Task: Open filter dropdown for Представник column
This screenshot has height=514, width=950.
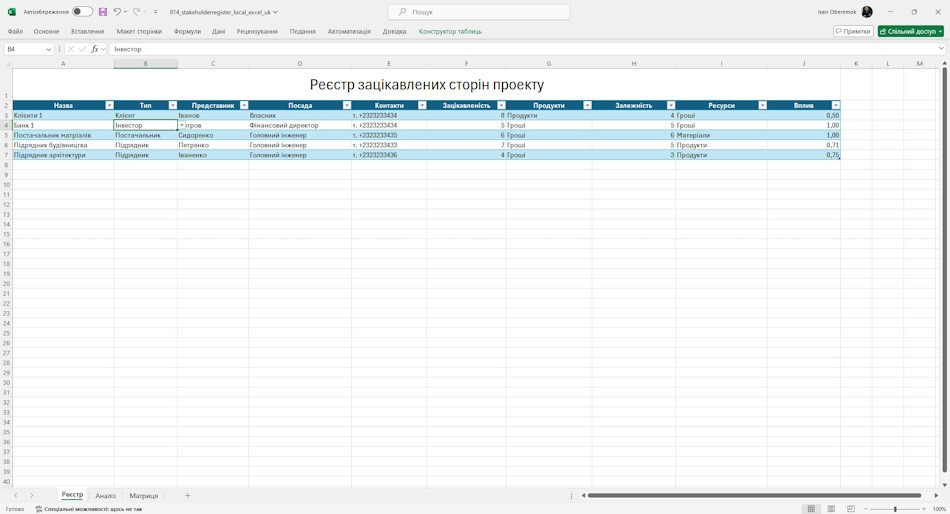Action: coord(244,105)
